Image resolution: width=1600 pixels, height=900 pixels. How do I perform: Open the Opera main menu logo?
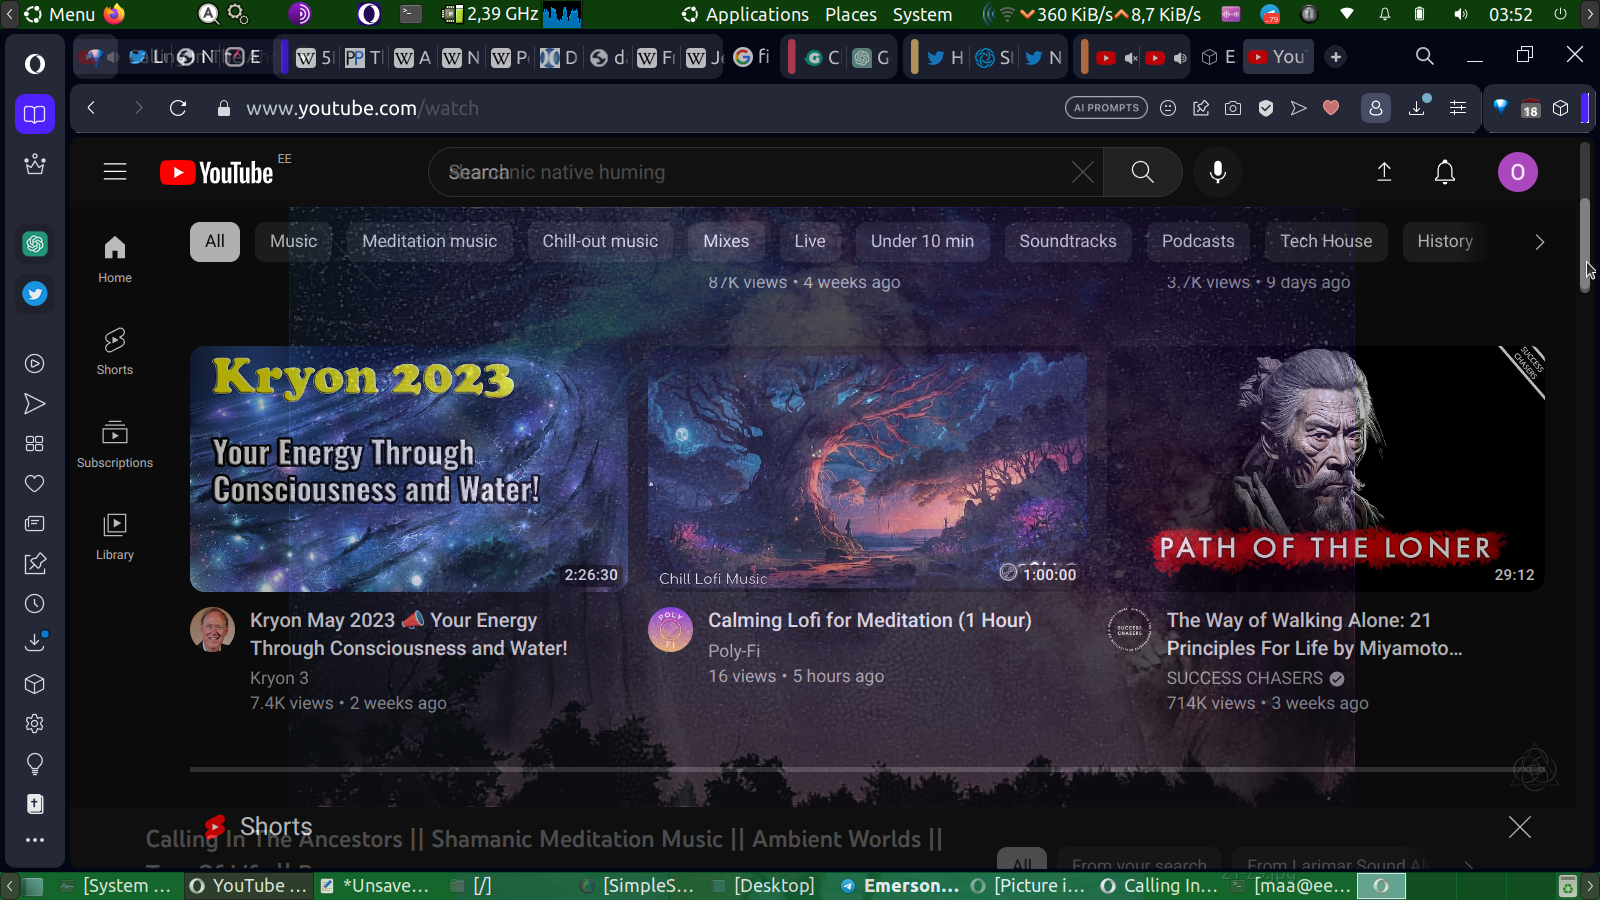point(35,64)
